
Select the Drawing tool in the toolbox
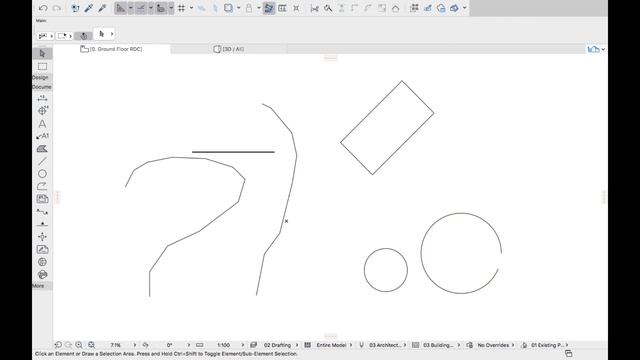tap(42, 199)
